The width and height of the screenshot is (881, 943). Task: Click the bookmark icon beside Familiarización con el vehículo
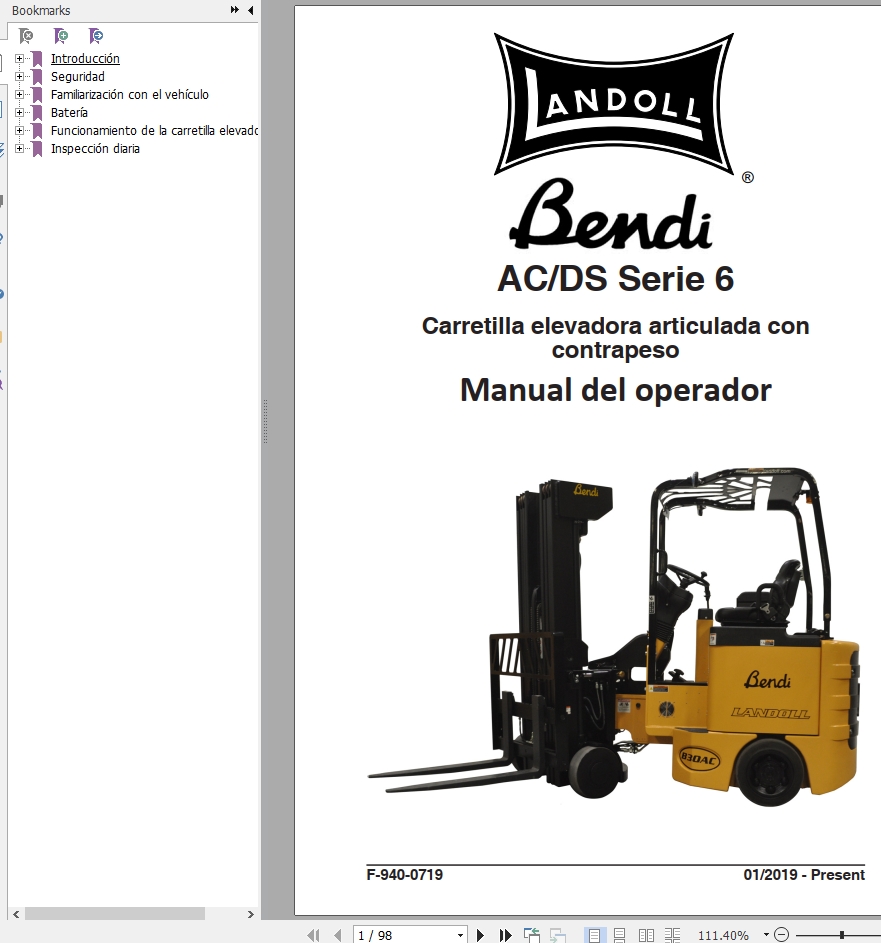coord(37,95)
